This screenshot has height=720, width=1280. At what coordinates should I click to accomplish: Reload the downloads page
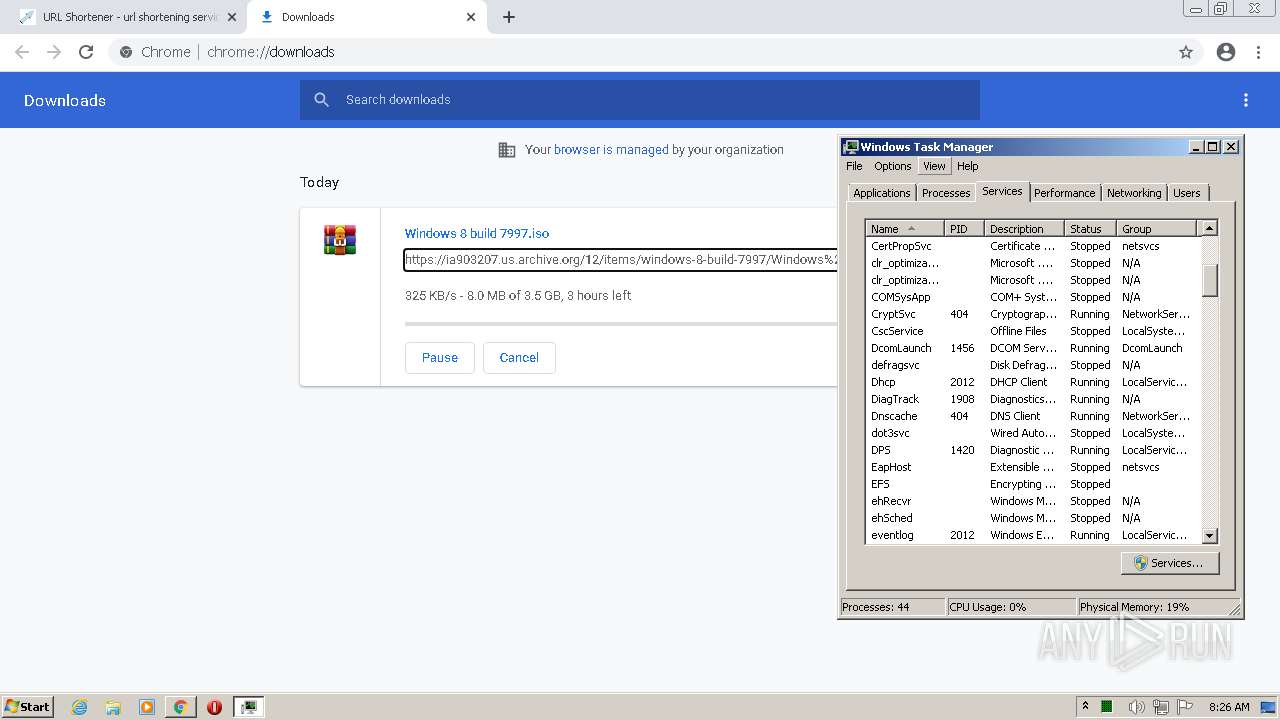pyautogui.click(x=86, y=52)
